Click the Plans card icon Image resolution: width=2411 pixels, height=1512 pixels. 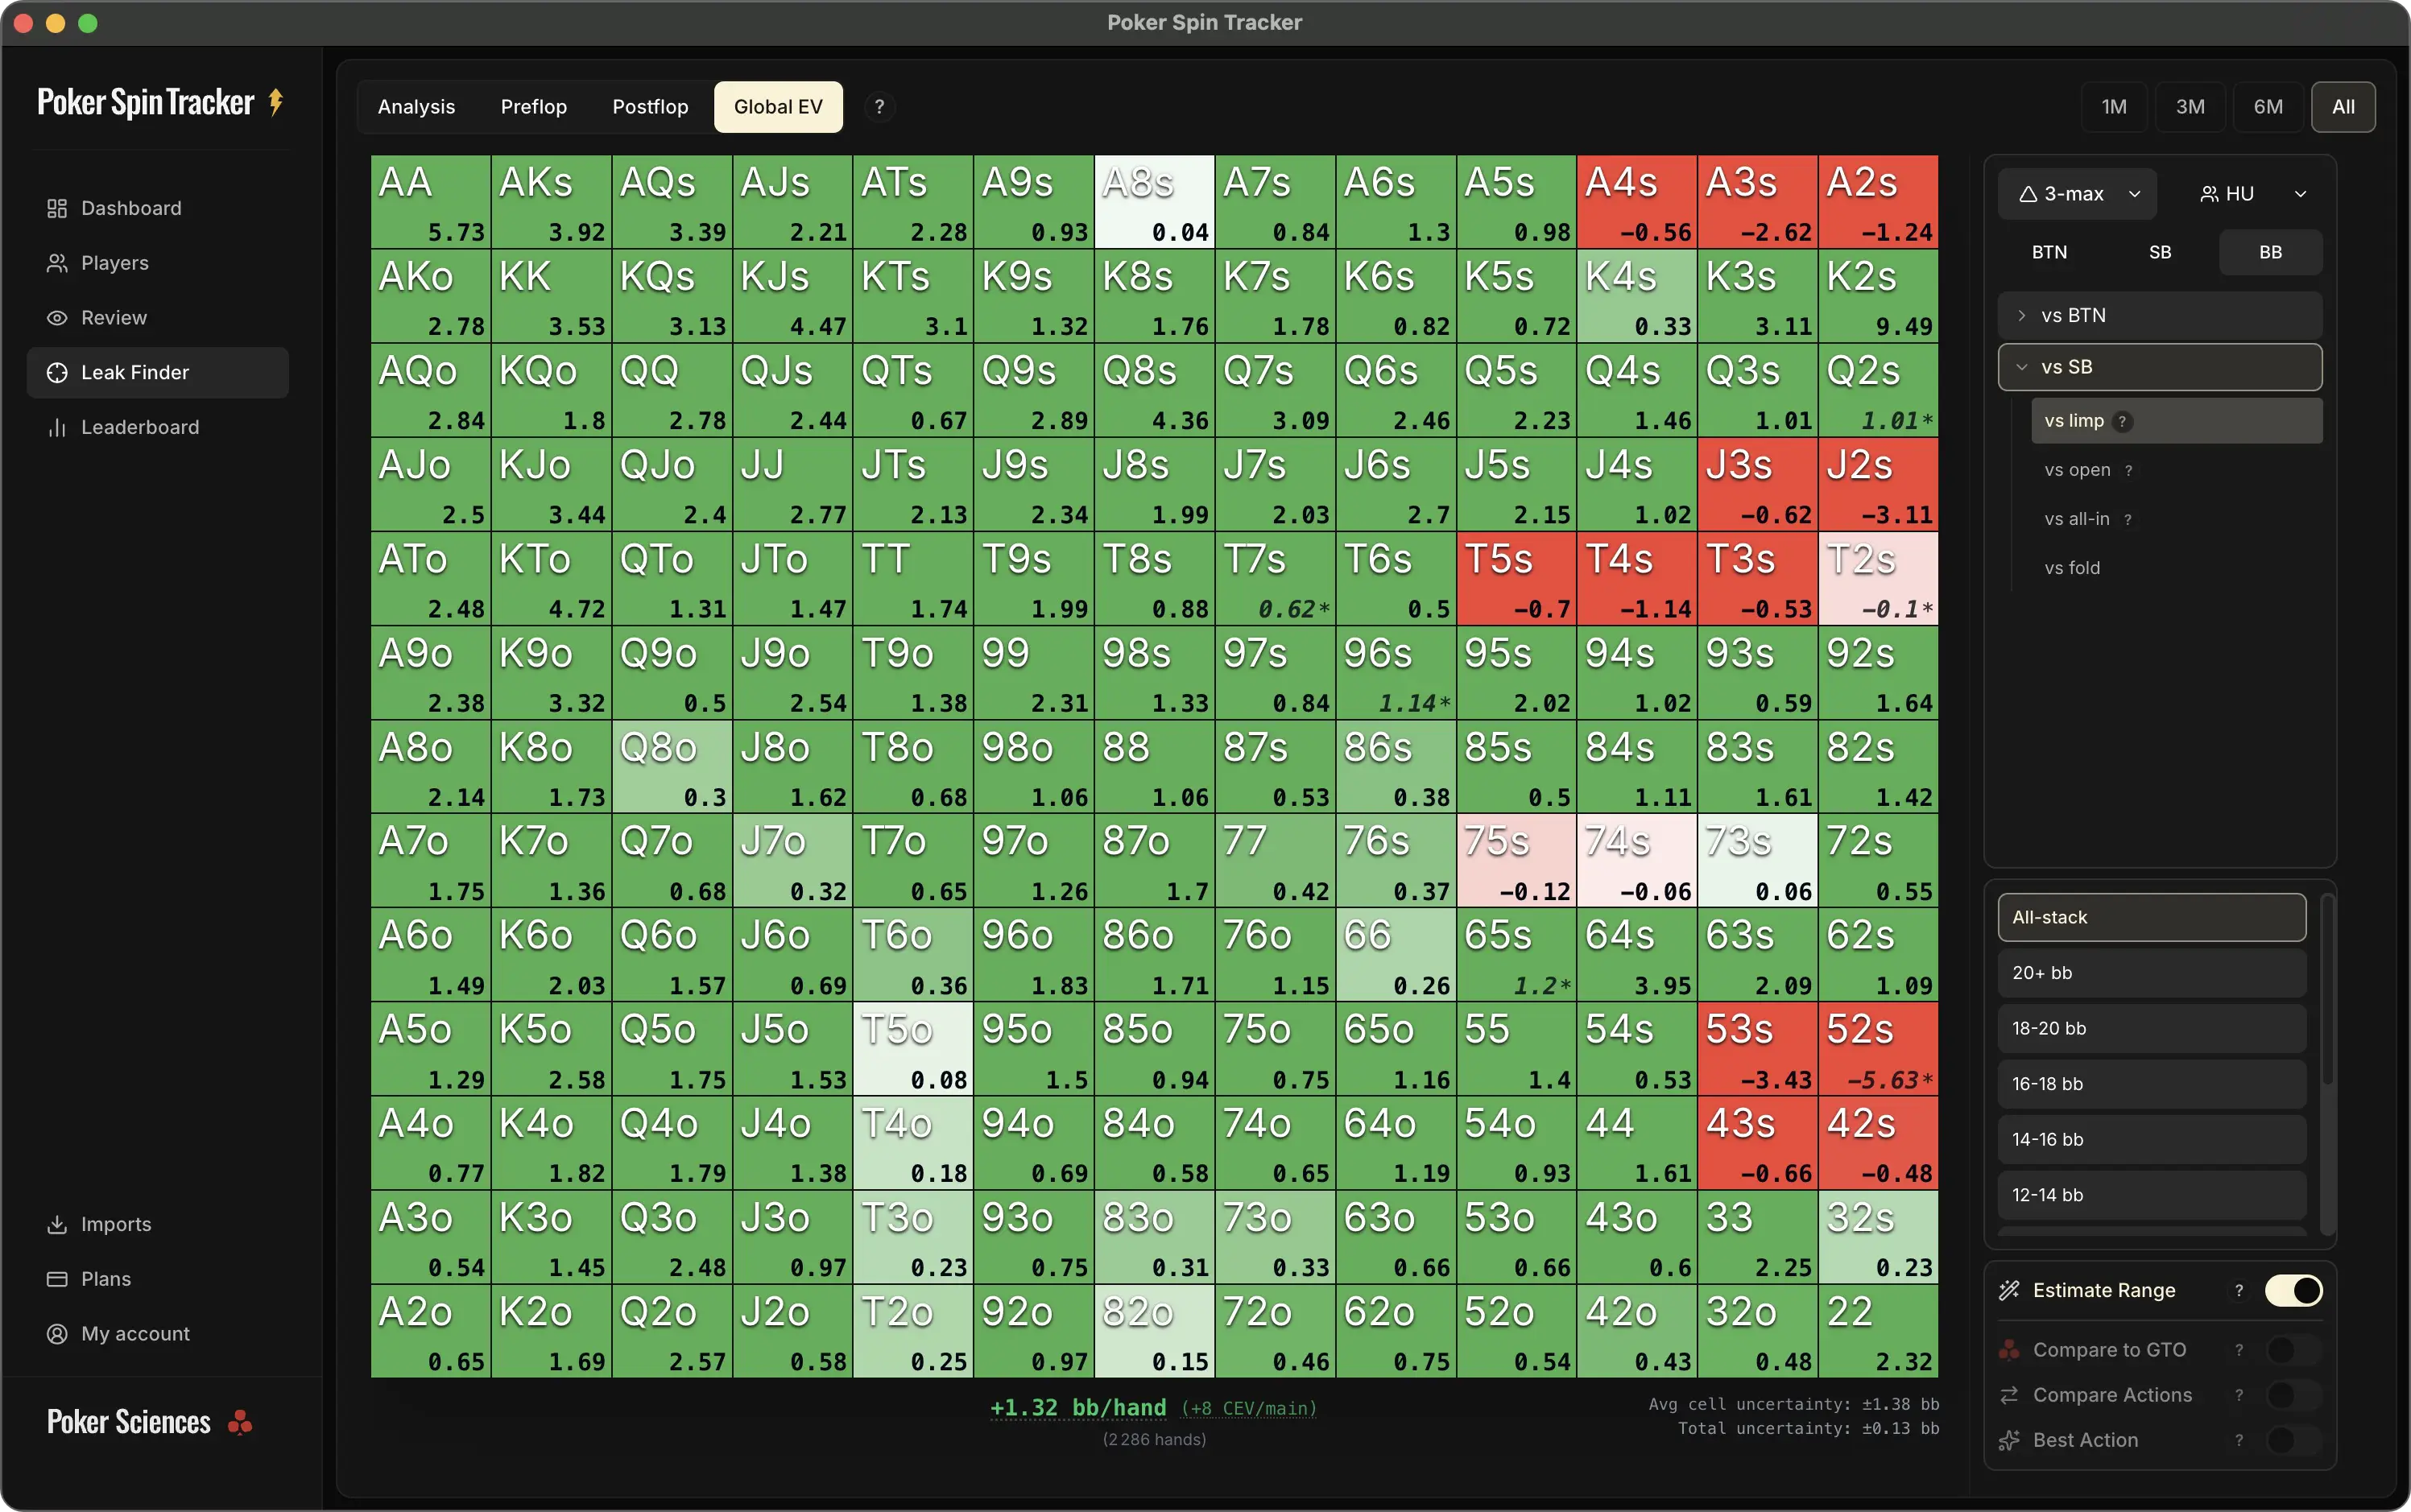coord(57,1279)
